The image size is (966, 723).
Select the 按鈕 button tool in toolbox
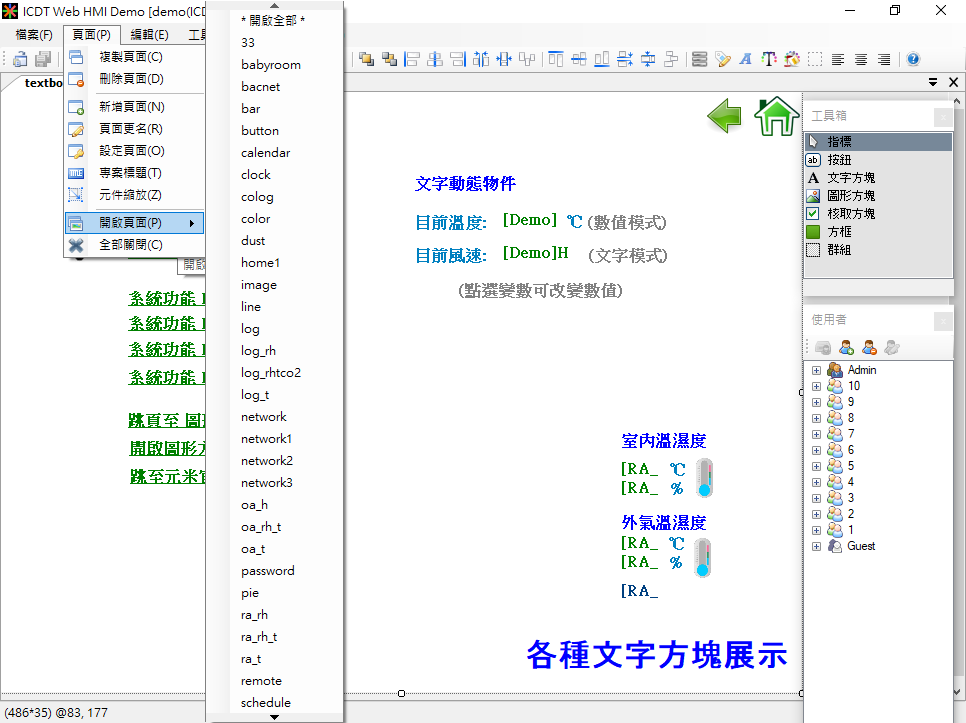839,160
